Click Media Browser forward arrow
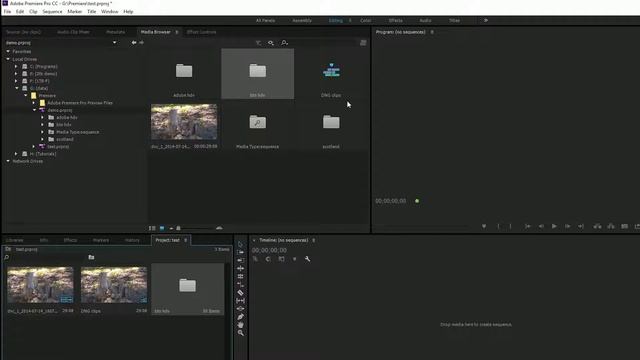Image resolution: width=640 pixels, height=360 pixels. (141, 42)
